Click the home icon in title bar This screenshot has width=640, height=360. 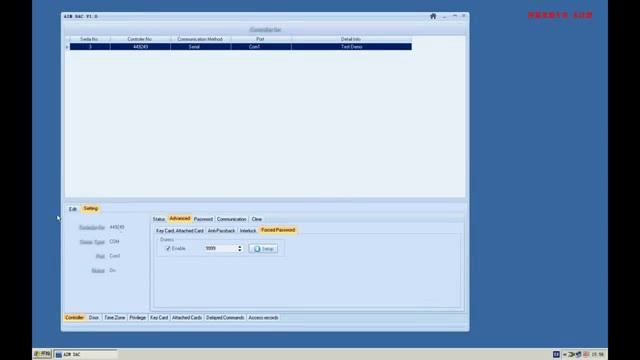[x=433, y=16]
